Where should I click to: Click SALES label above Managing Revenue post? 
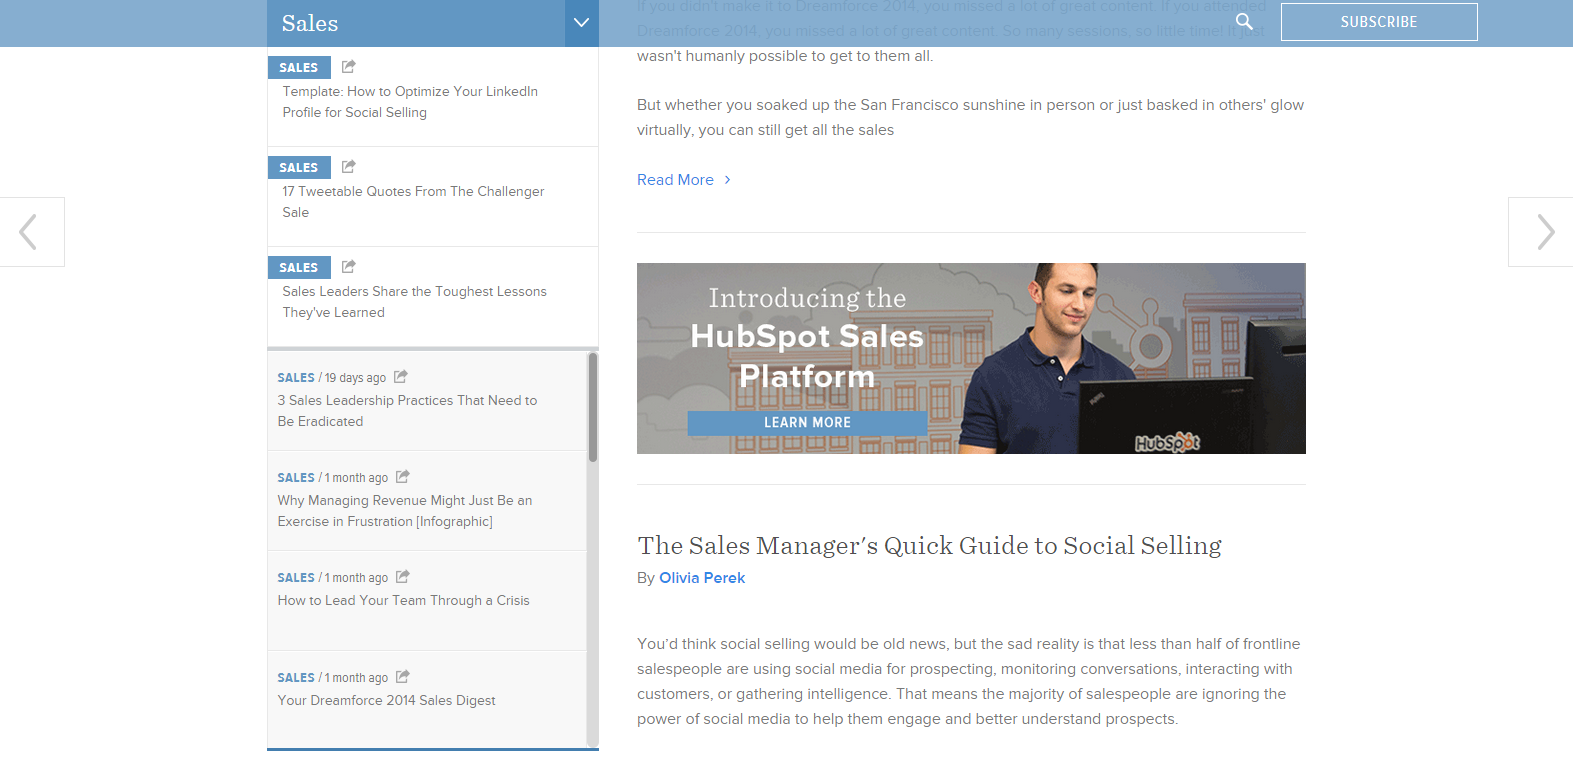coord(296,478)
